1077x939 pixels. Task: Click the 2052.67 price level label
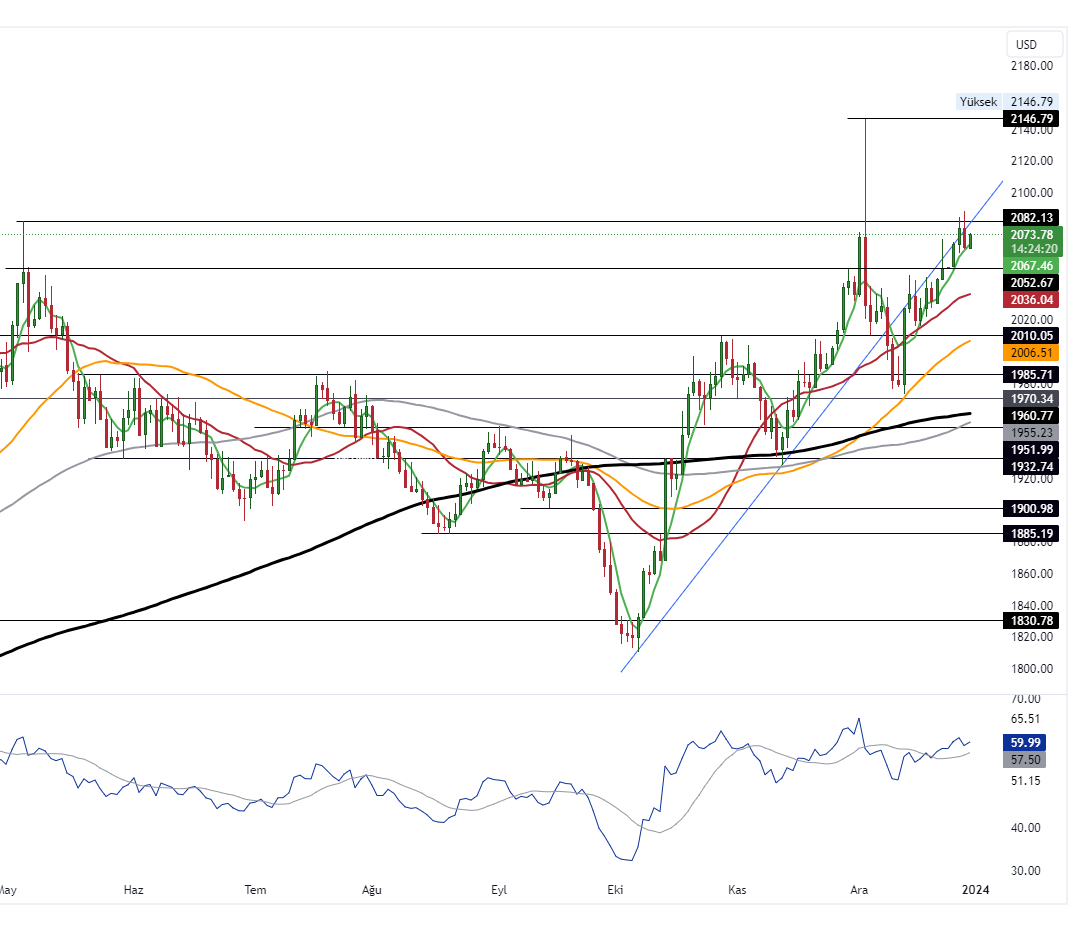(1030, 283)
